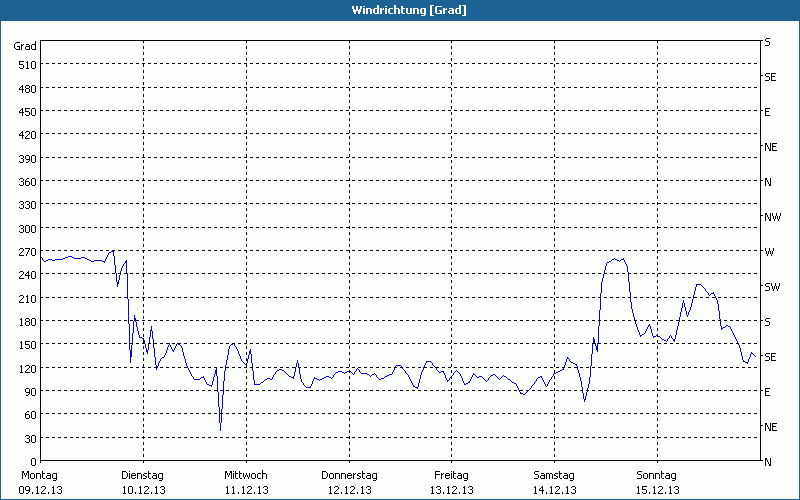Select the 'Sonntag' day label
Screen dimensions: 800x500
tap(657, 476)
